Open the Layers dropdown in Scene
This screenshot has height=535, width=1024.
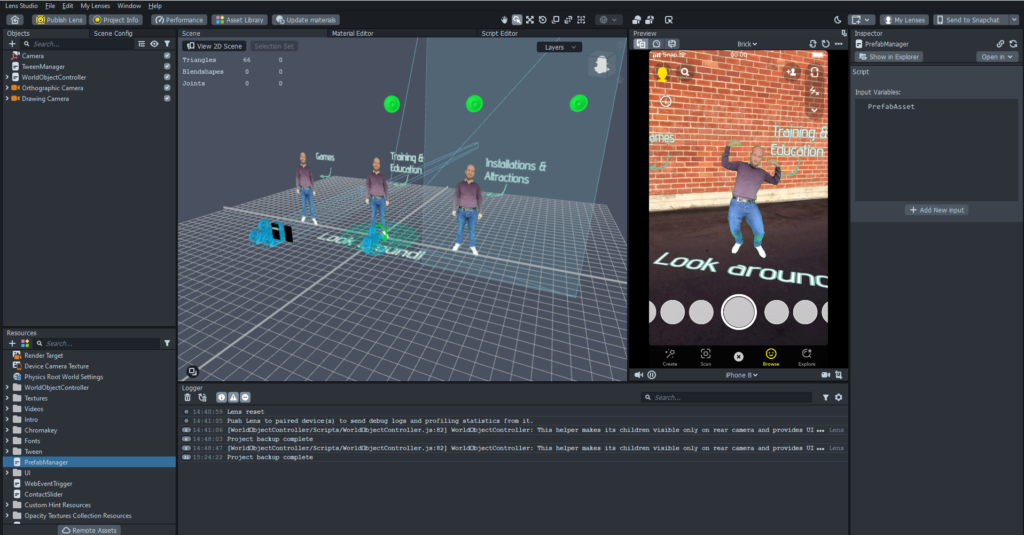click(560, 47)
